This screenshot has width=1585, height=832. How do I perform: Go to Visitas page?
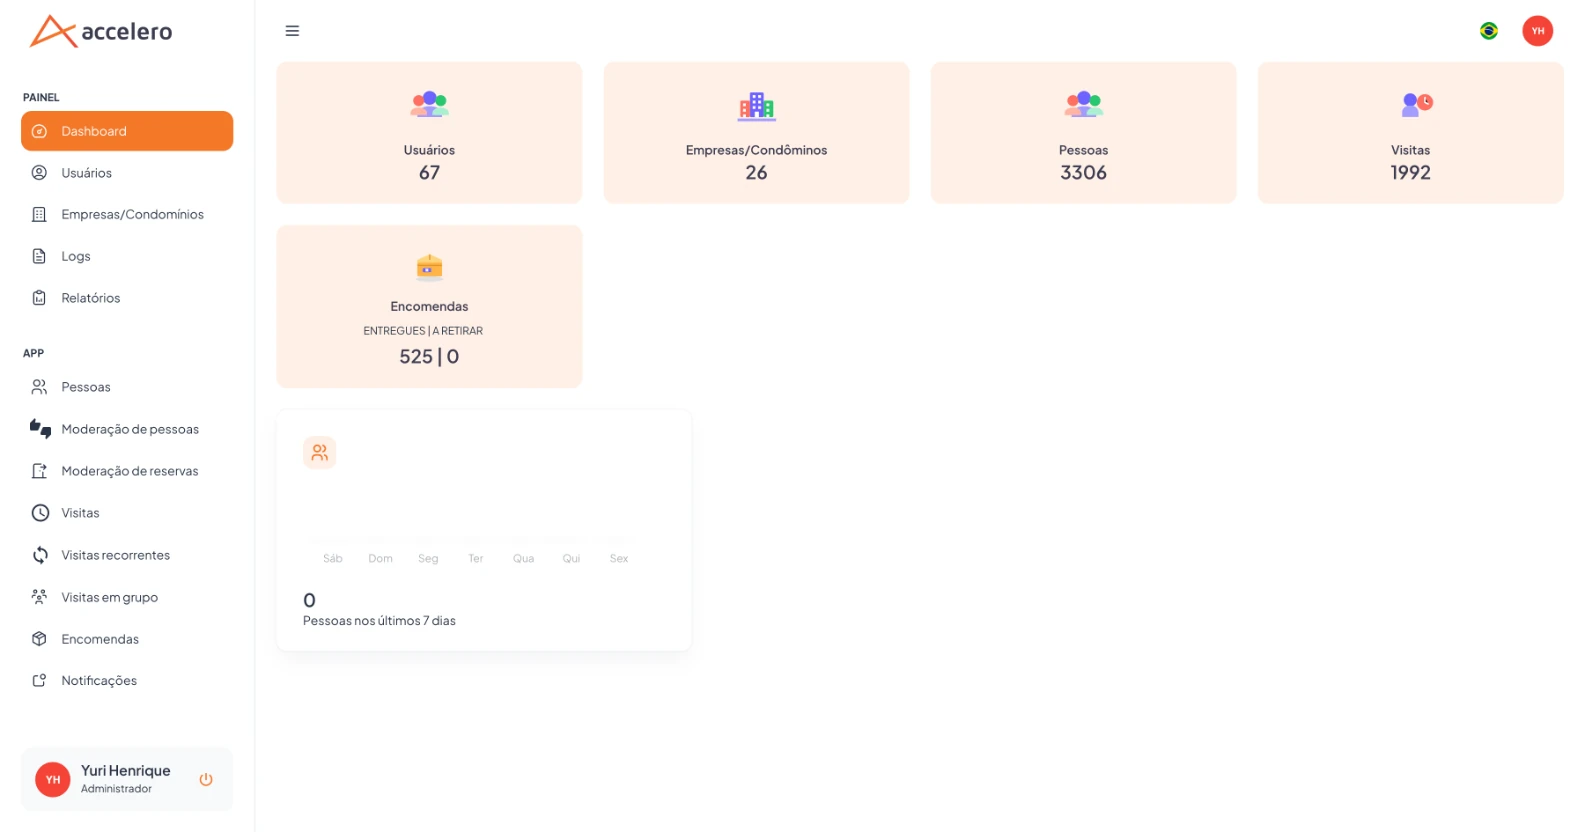pos(127,513)
